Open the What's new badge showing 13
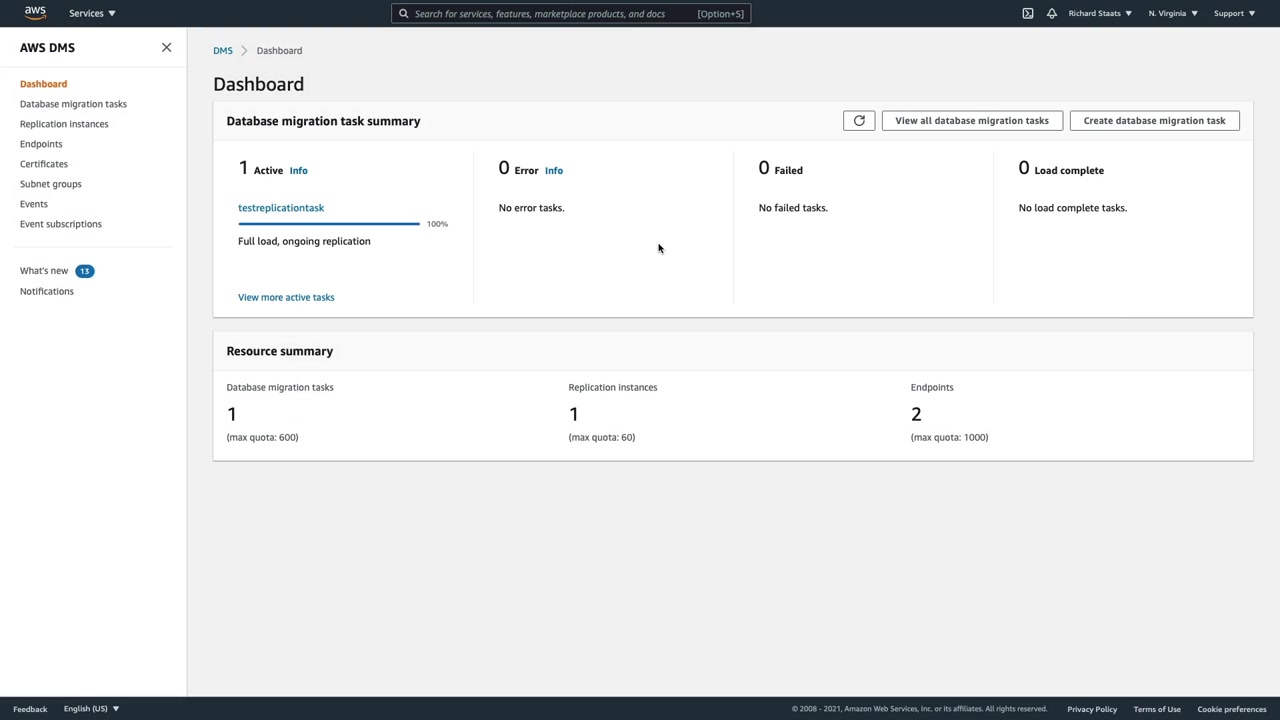 tap(84, 271)
